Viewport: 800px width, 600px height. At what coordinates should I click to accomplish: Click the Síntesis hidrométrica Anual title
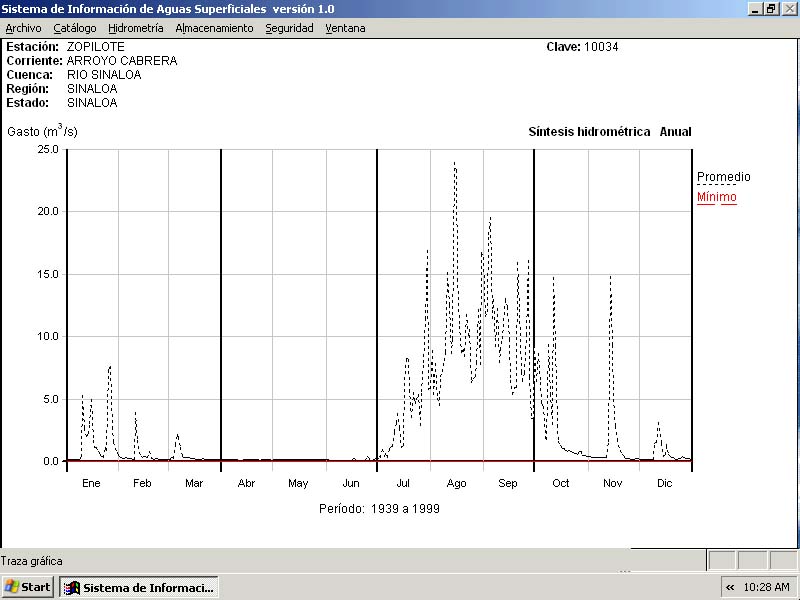[x=609, y=132]
